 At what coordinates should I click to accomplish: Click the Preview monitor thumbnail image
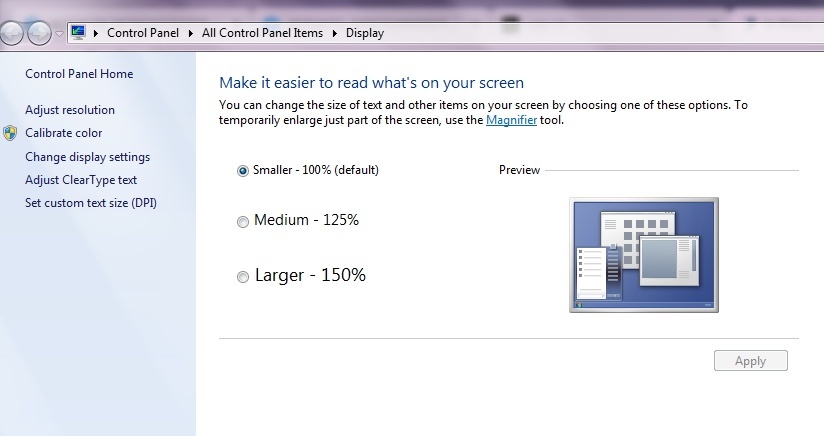pyautogui.click(x=644, y=255)
